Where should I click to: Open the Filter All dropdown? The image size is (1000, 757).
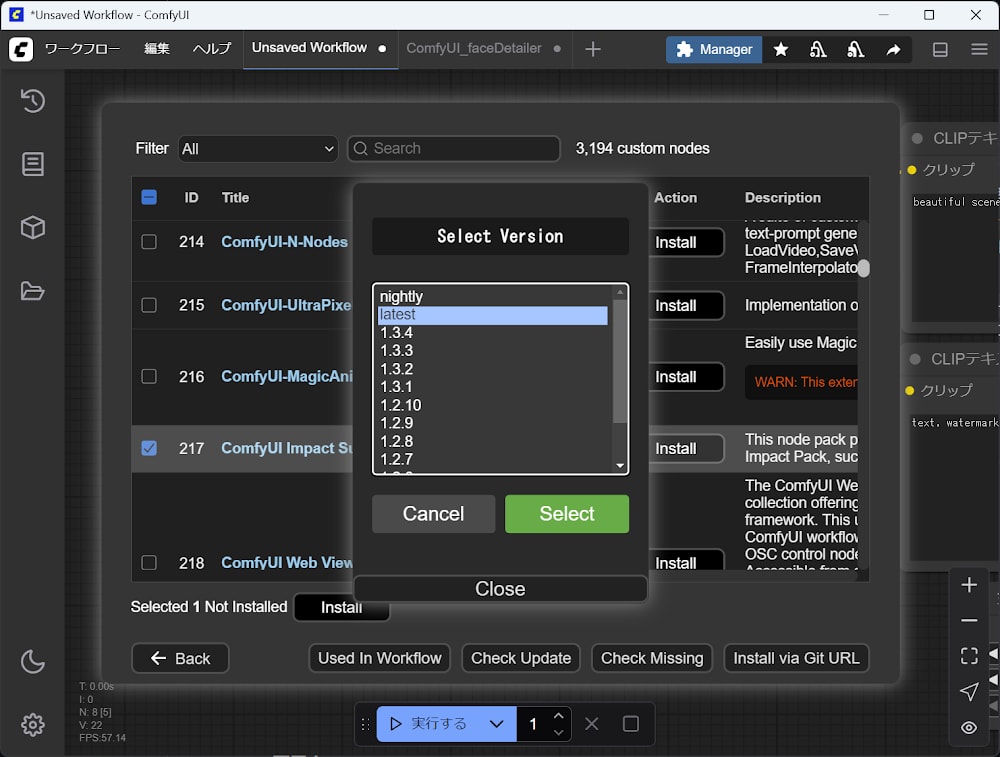[x=258, y=149]
